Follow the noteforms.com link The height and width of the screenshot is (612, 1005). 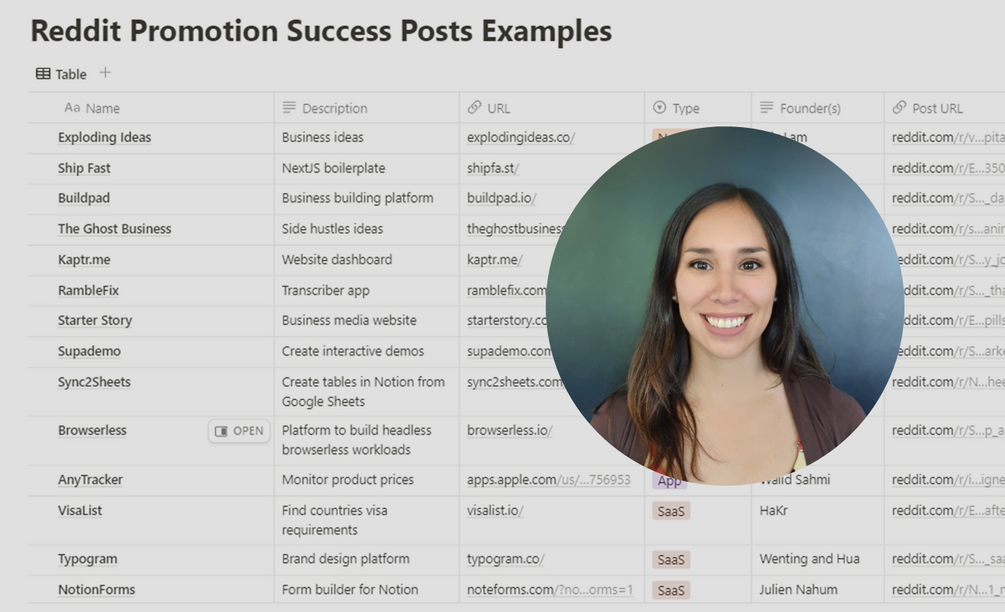click(550, 590)
